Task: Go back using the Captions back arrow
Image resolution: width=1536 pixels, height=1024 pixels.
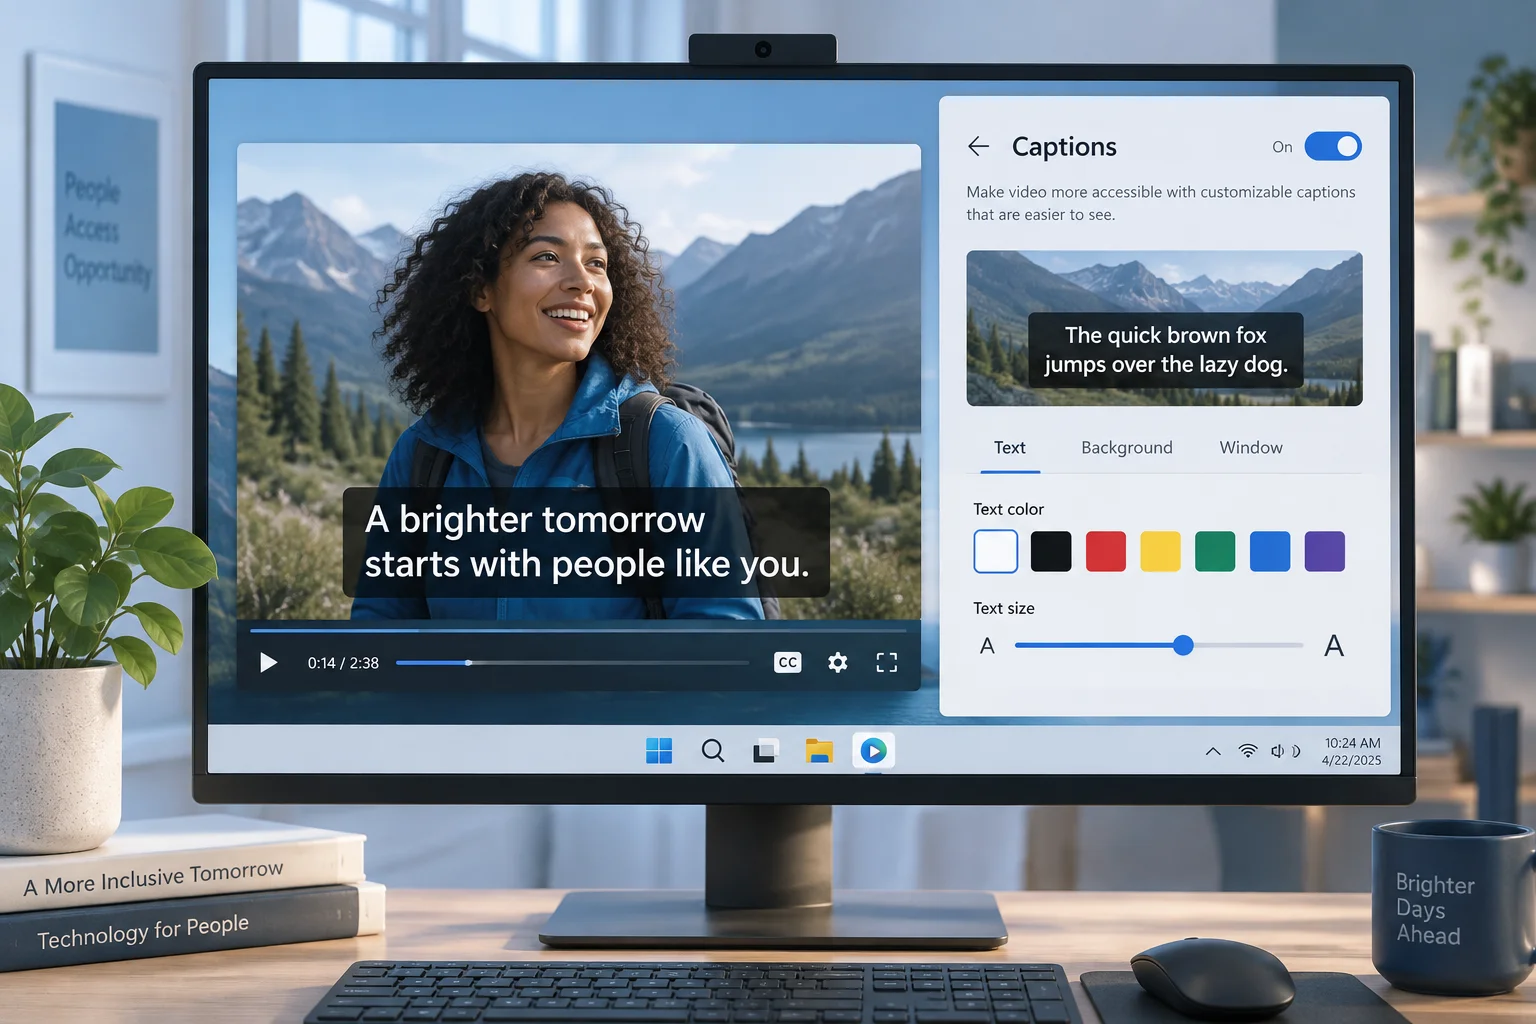Action: point(978,147)
